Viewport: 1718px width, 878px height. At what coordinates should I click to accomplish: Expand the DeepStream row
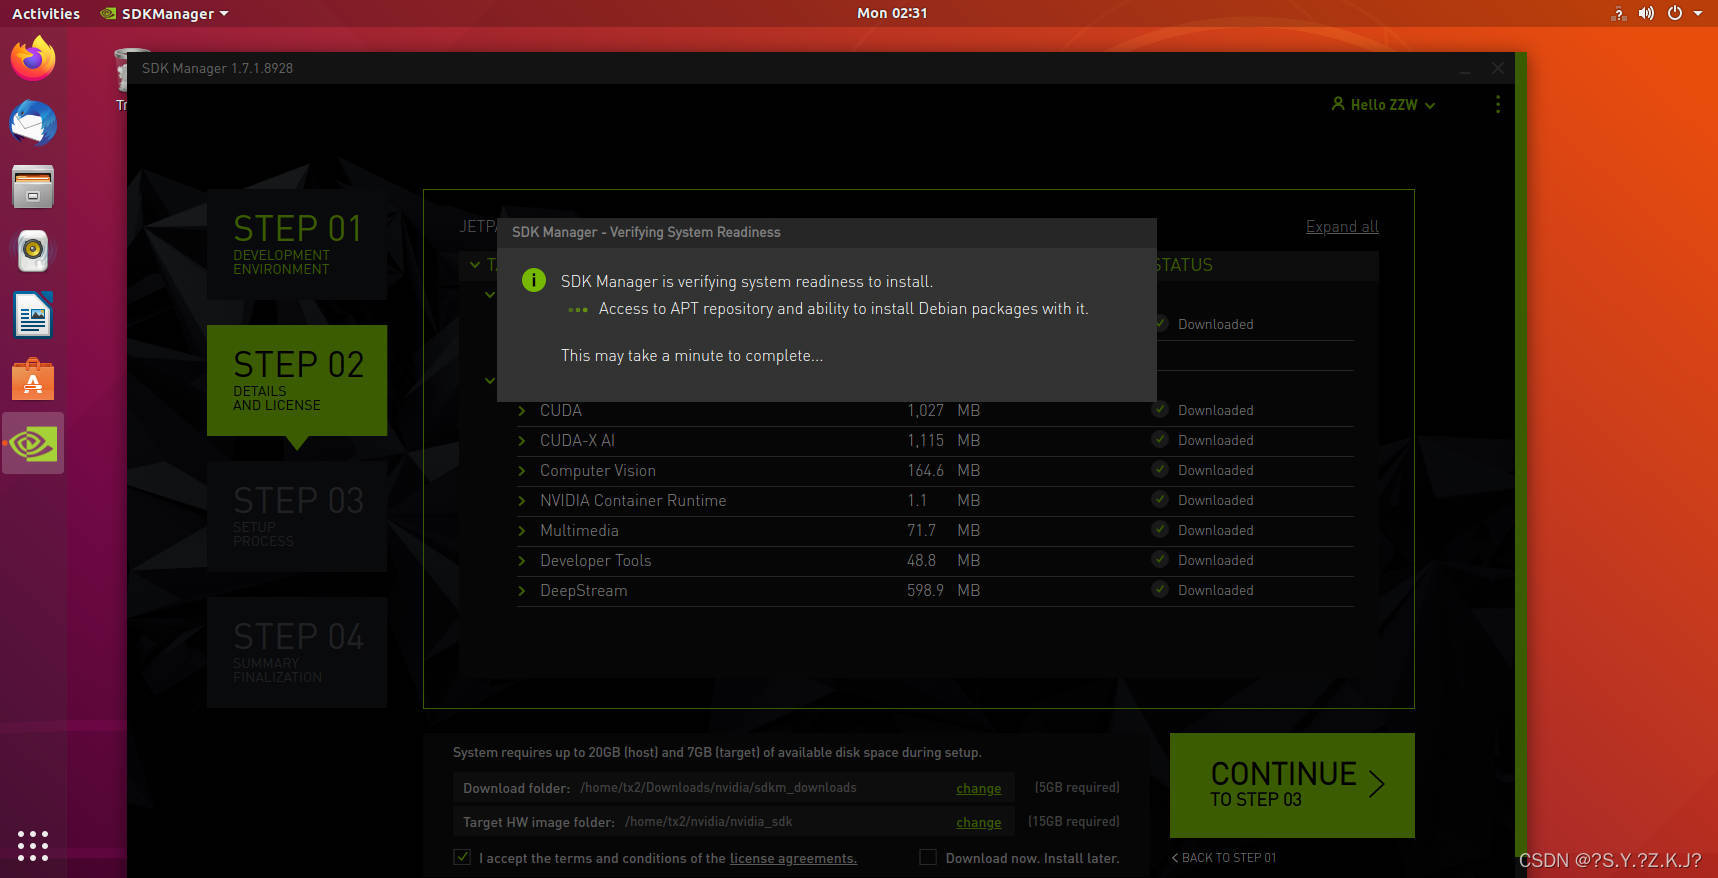522,591
